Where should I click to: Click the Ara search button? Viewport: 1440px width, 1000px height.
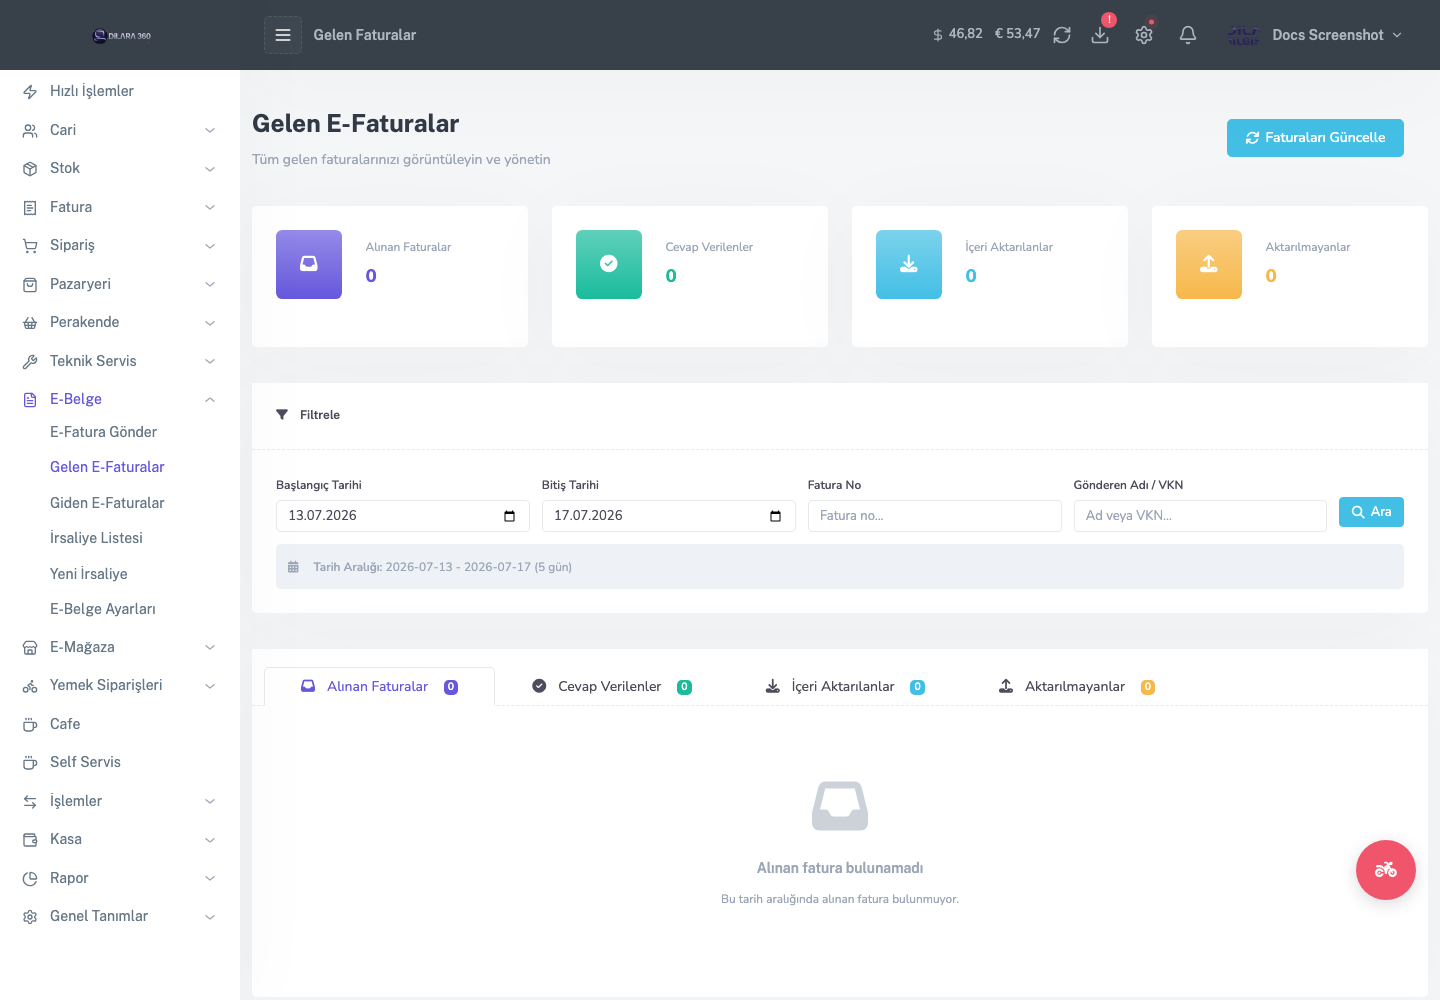point(1371,512)
